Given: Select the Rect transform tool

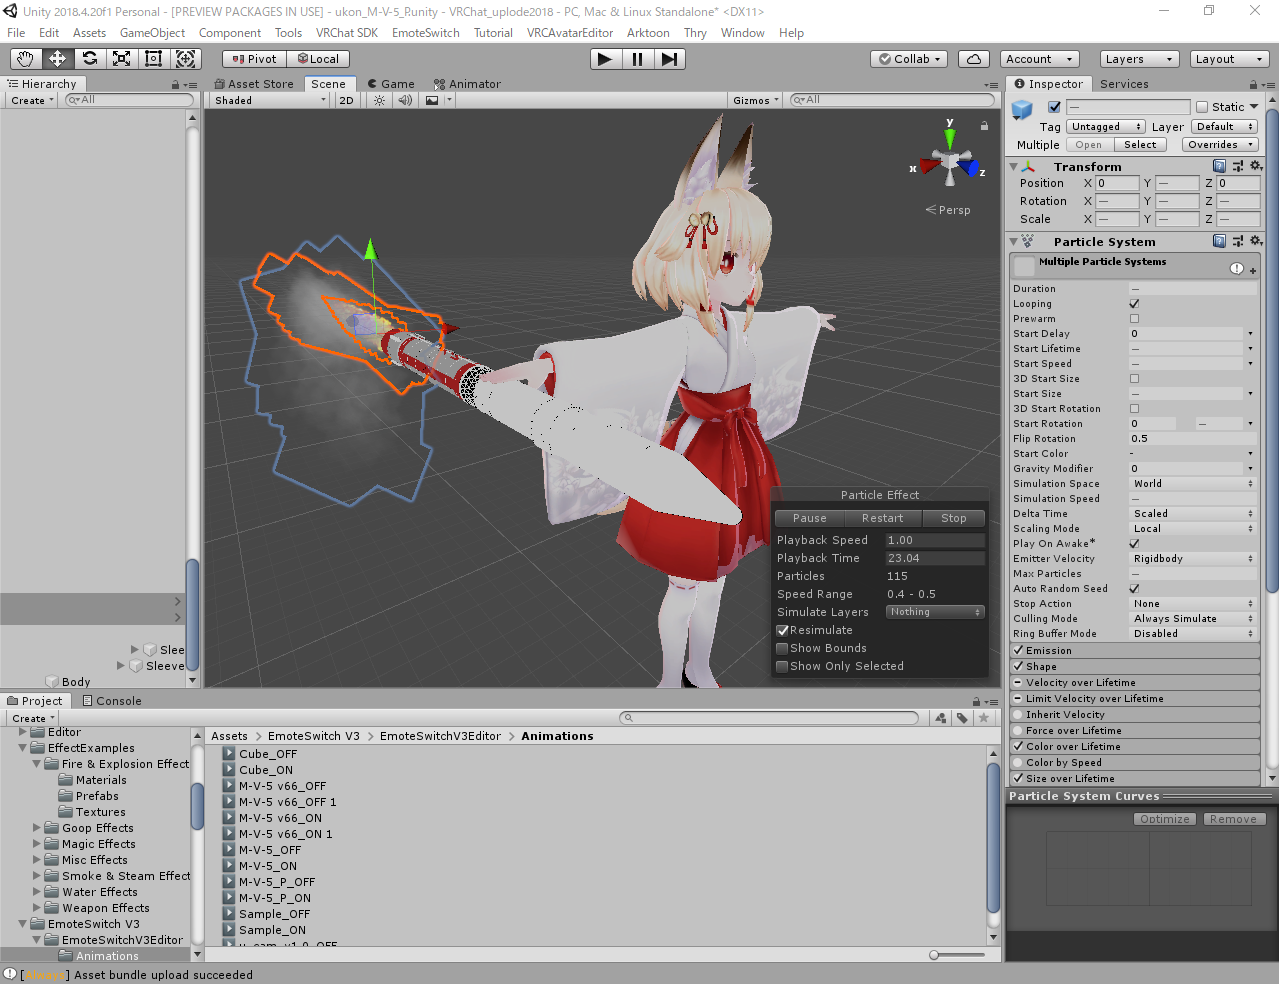Looking at the screenshot, I should pos(153,59).
